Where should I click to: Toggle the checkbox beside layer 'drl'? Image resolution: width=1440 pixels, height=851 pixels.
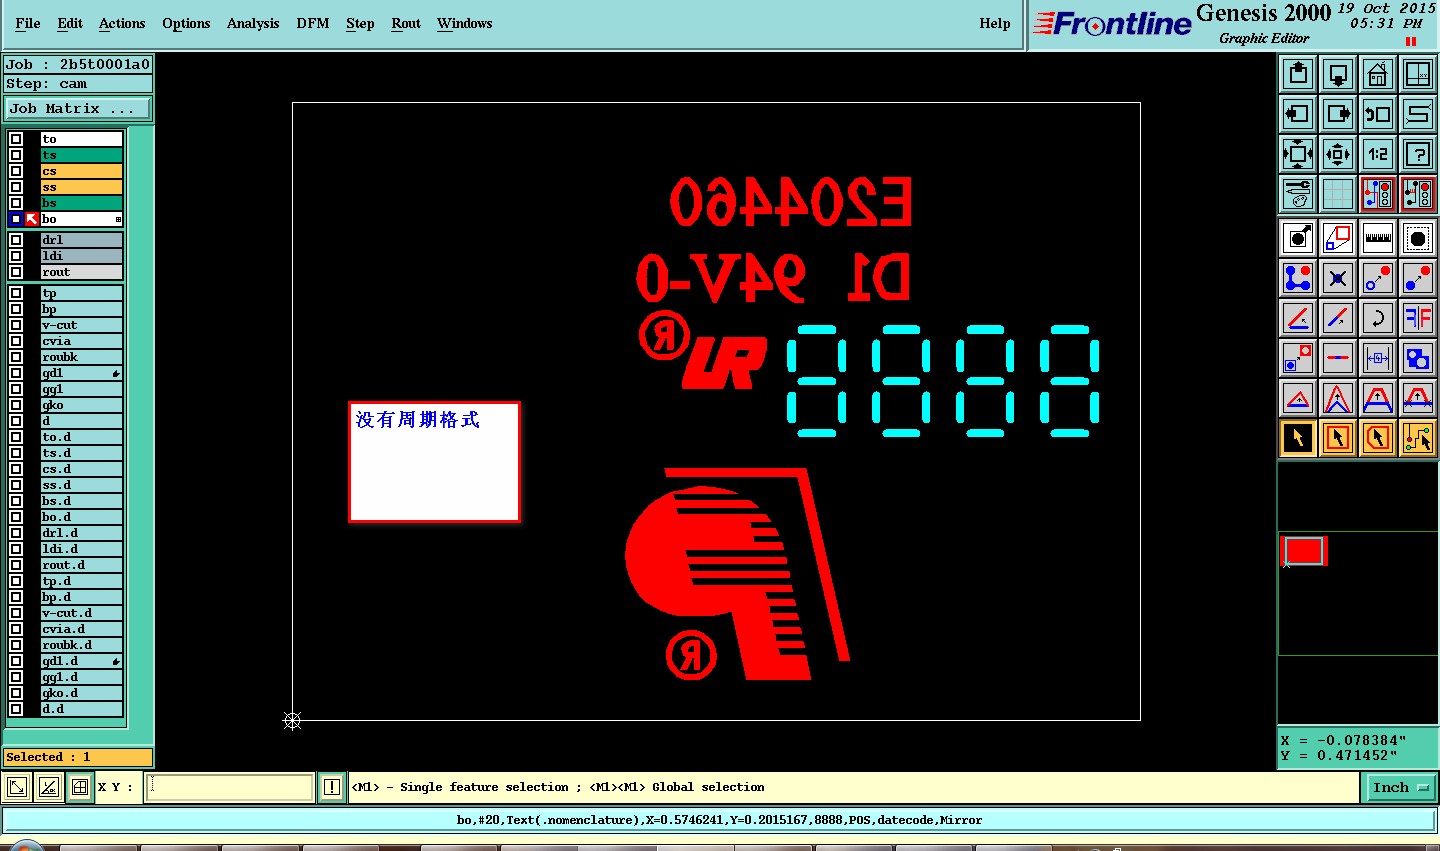pos(16,240)
